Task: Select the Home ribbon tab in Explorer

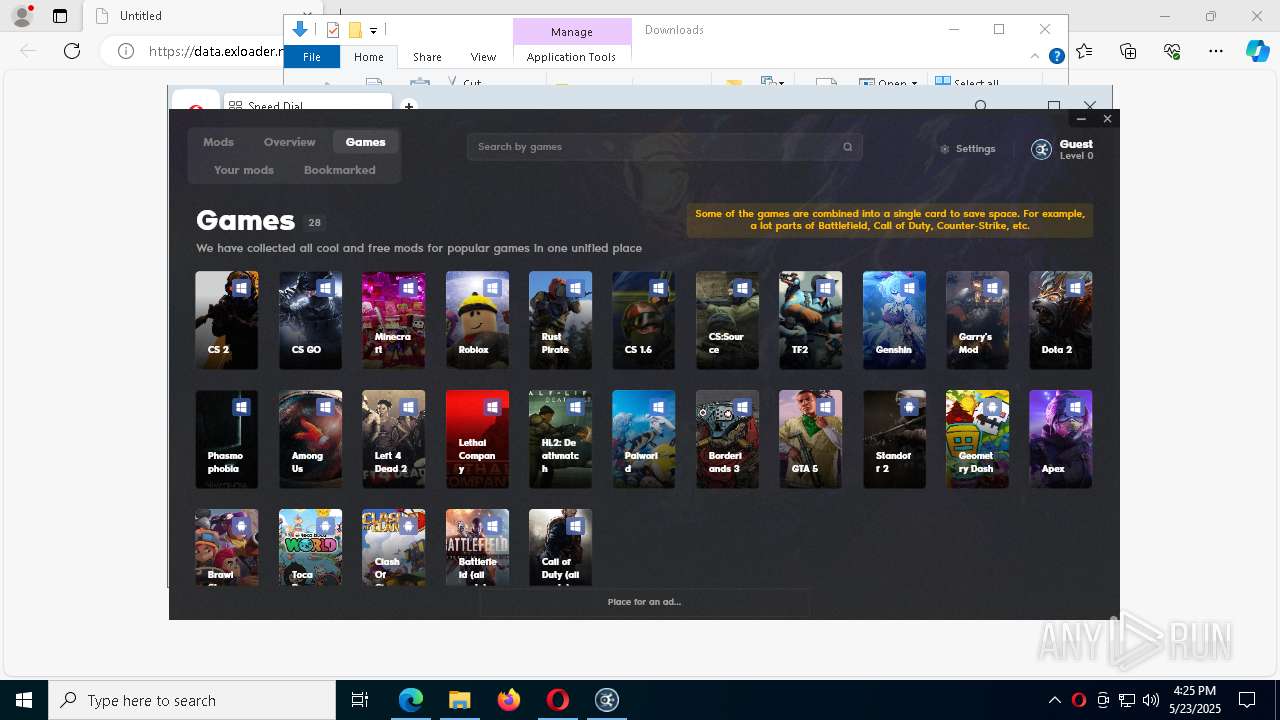Action: 369,57
